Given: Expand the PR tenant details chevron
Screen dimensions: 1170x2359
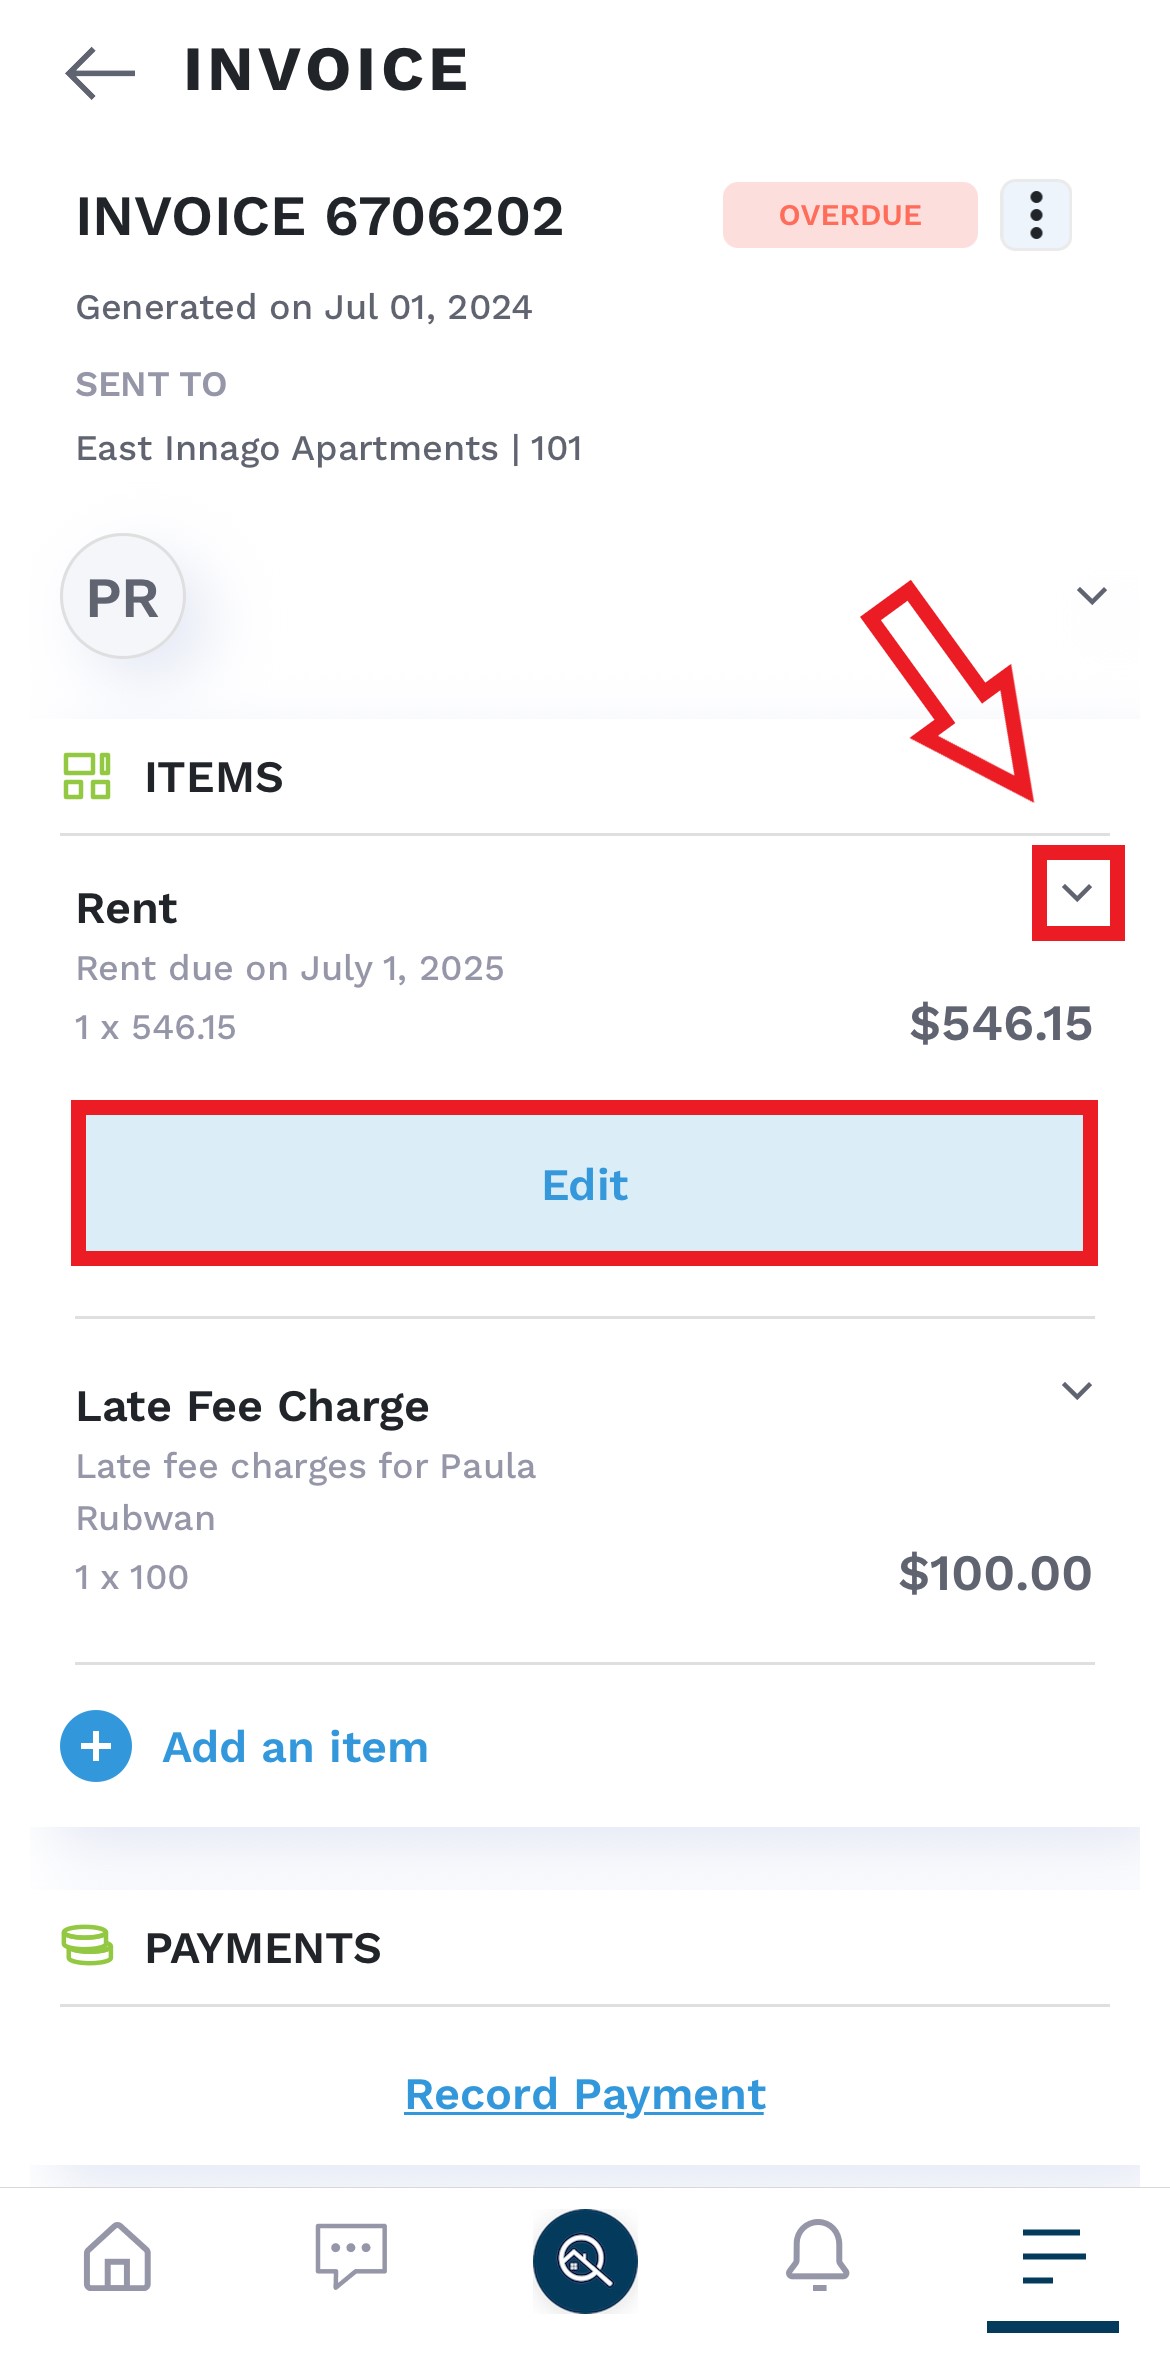Looking at the screenshot, I should coord(1091,596).
